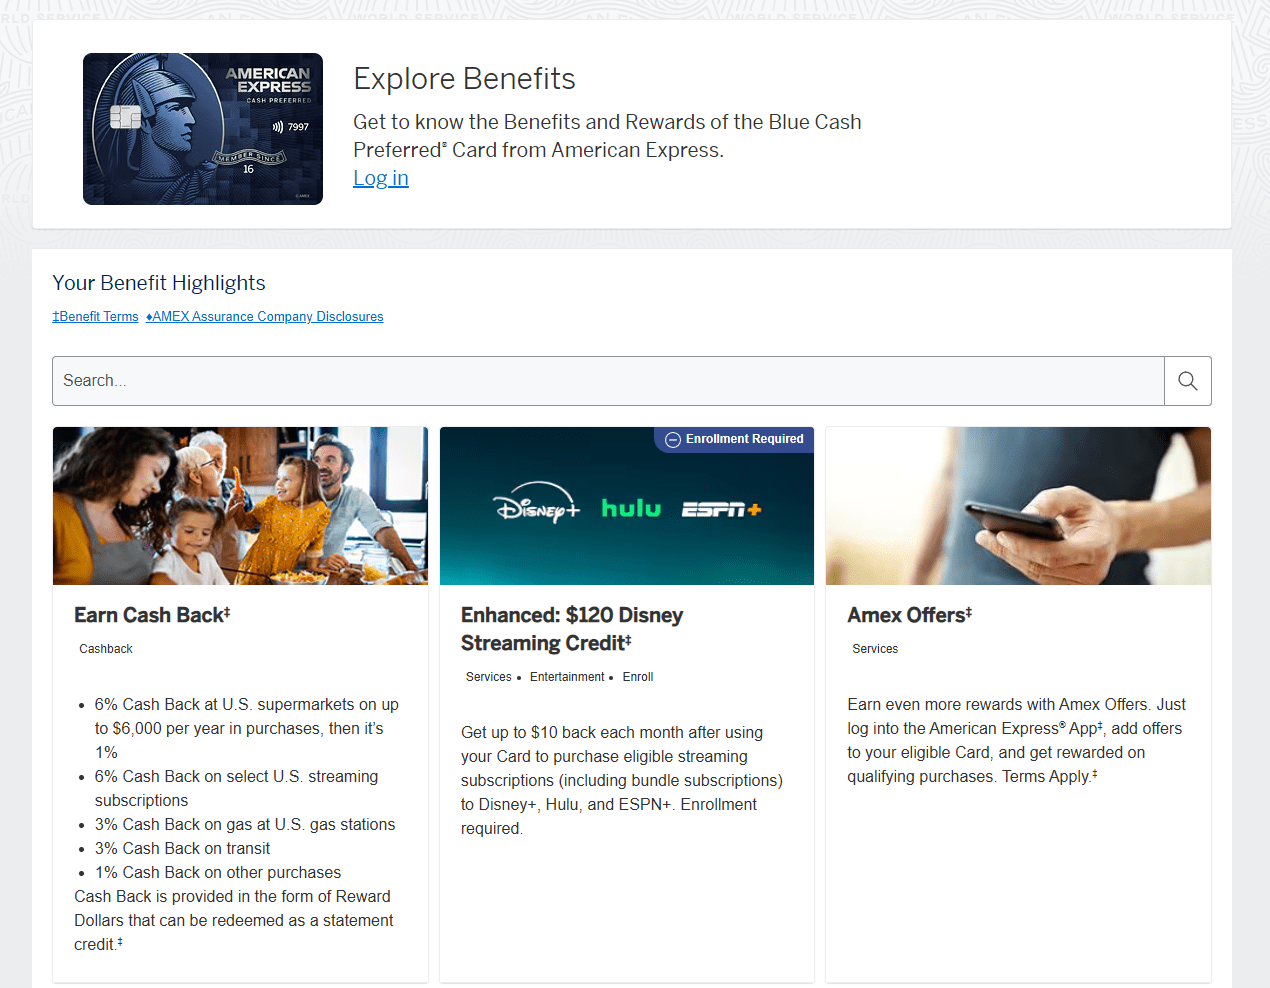
Task: Select the Entertainment tag
Action: pos(567,677)
